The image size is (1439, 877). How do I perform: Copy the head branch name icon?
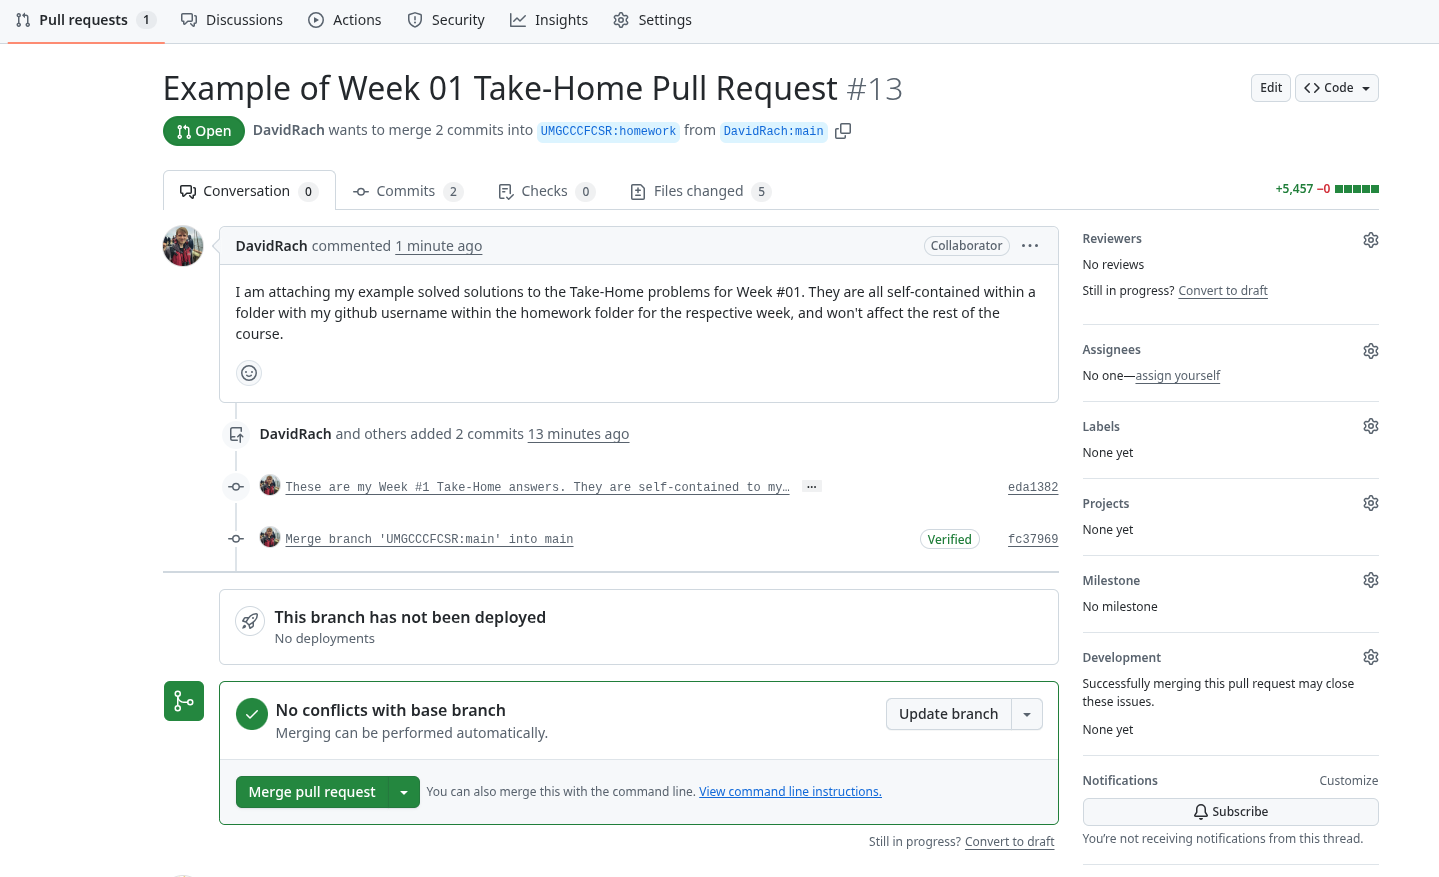(843, 131)
